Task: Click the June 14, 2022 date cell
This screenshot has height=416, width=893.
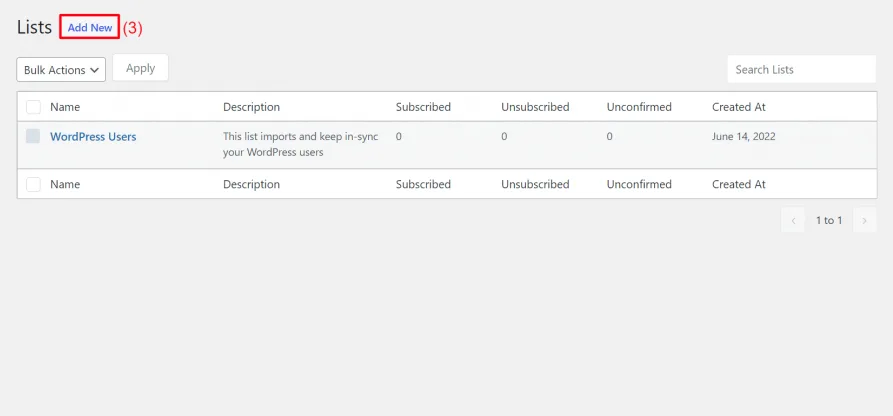Action: tap(743, 137)
